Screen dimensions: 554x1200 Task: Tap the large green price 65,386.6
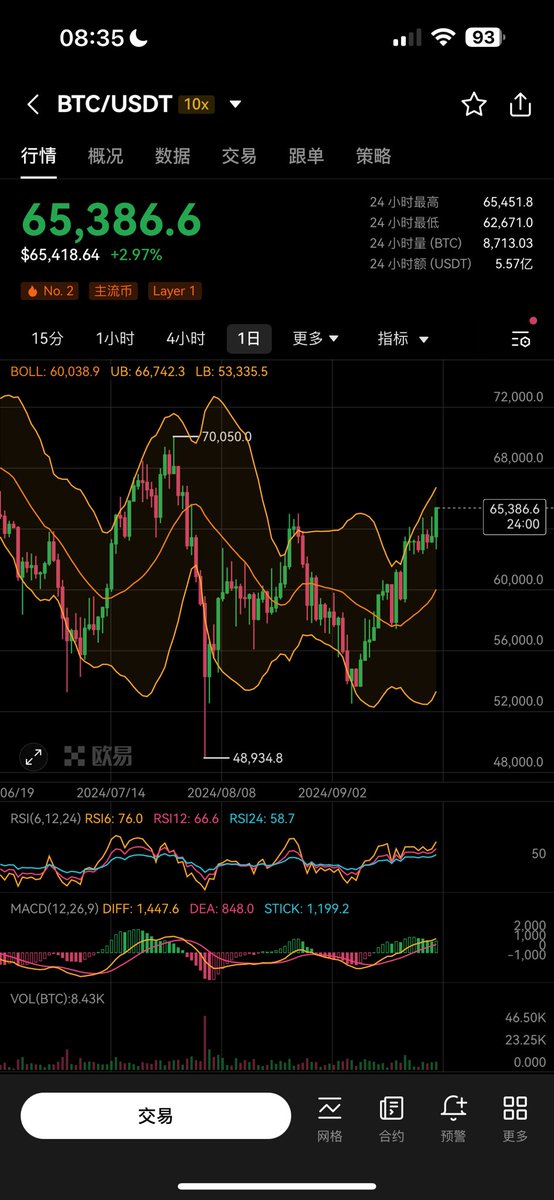(x=111, y=220)
